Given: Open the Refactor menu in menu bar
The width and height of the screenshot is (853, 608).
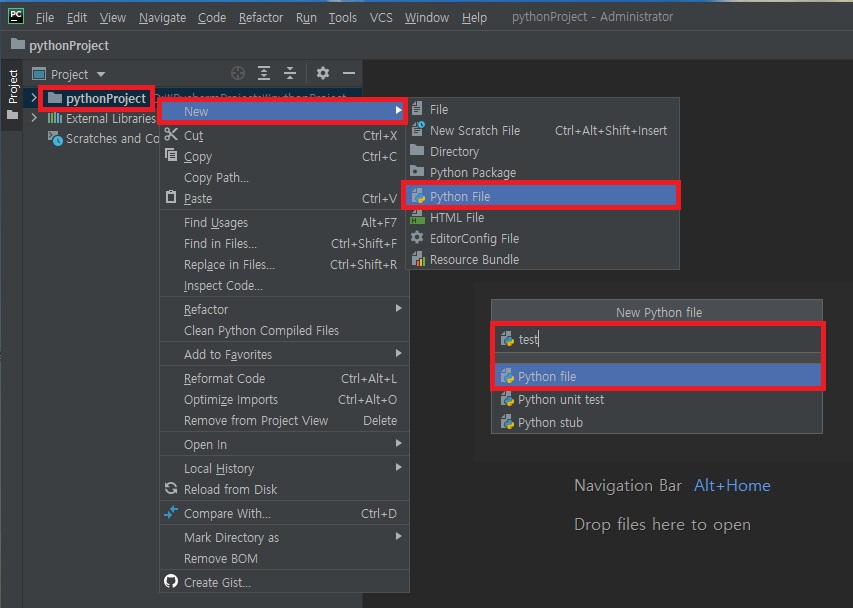Looking at the screenshot, I should point(261,17).
